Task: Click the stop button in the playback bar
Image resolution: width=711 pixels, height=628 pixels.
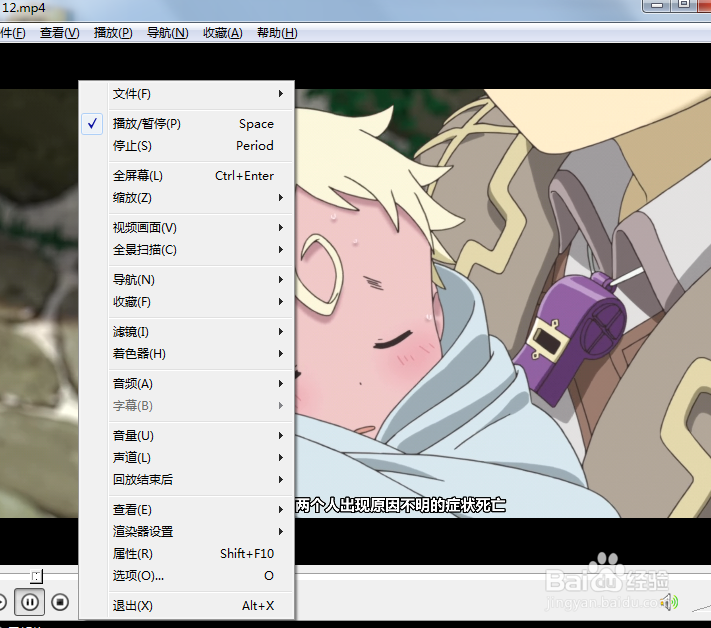Action: [x=60, y=602]
